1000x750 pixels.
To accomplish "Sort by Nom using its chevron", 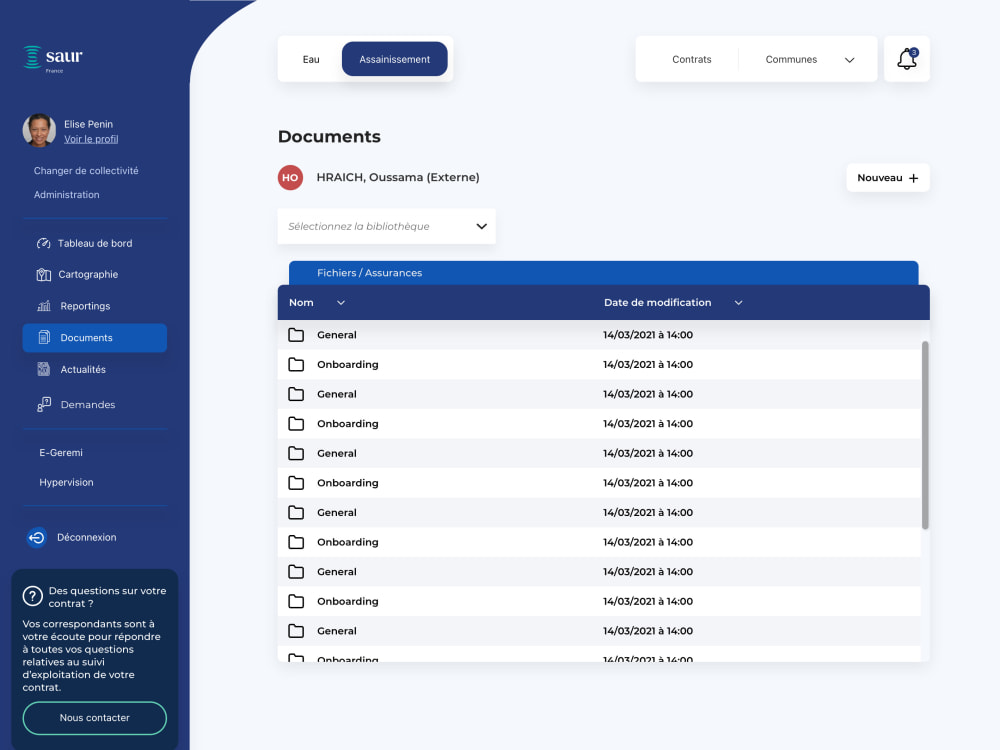I will (x=341, y=303).
